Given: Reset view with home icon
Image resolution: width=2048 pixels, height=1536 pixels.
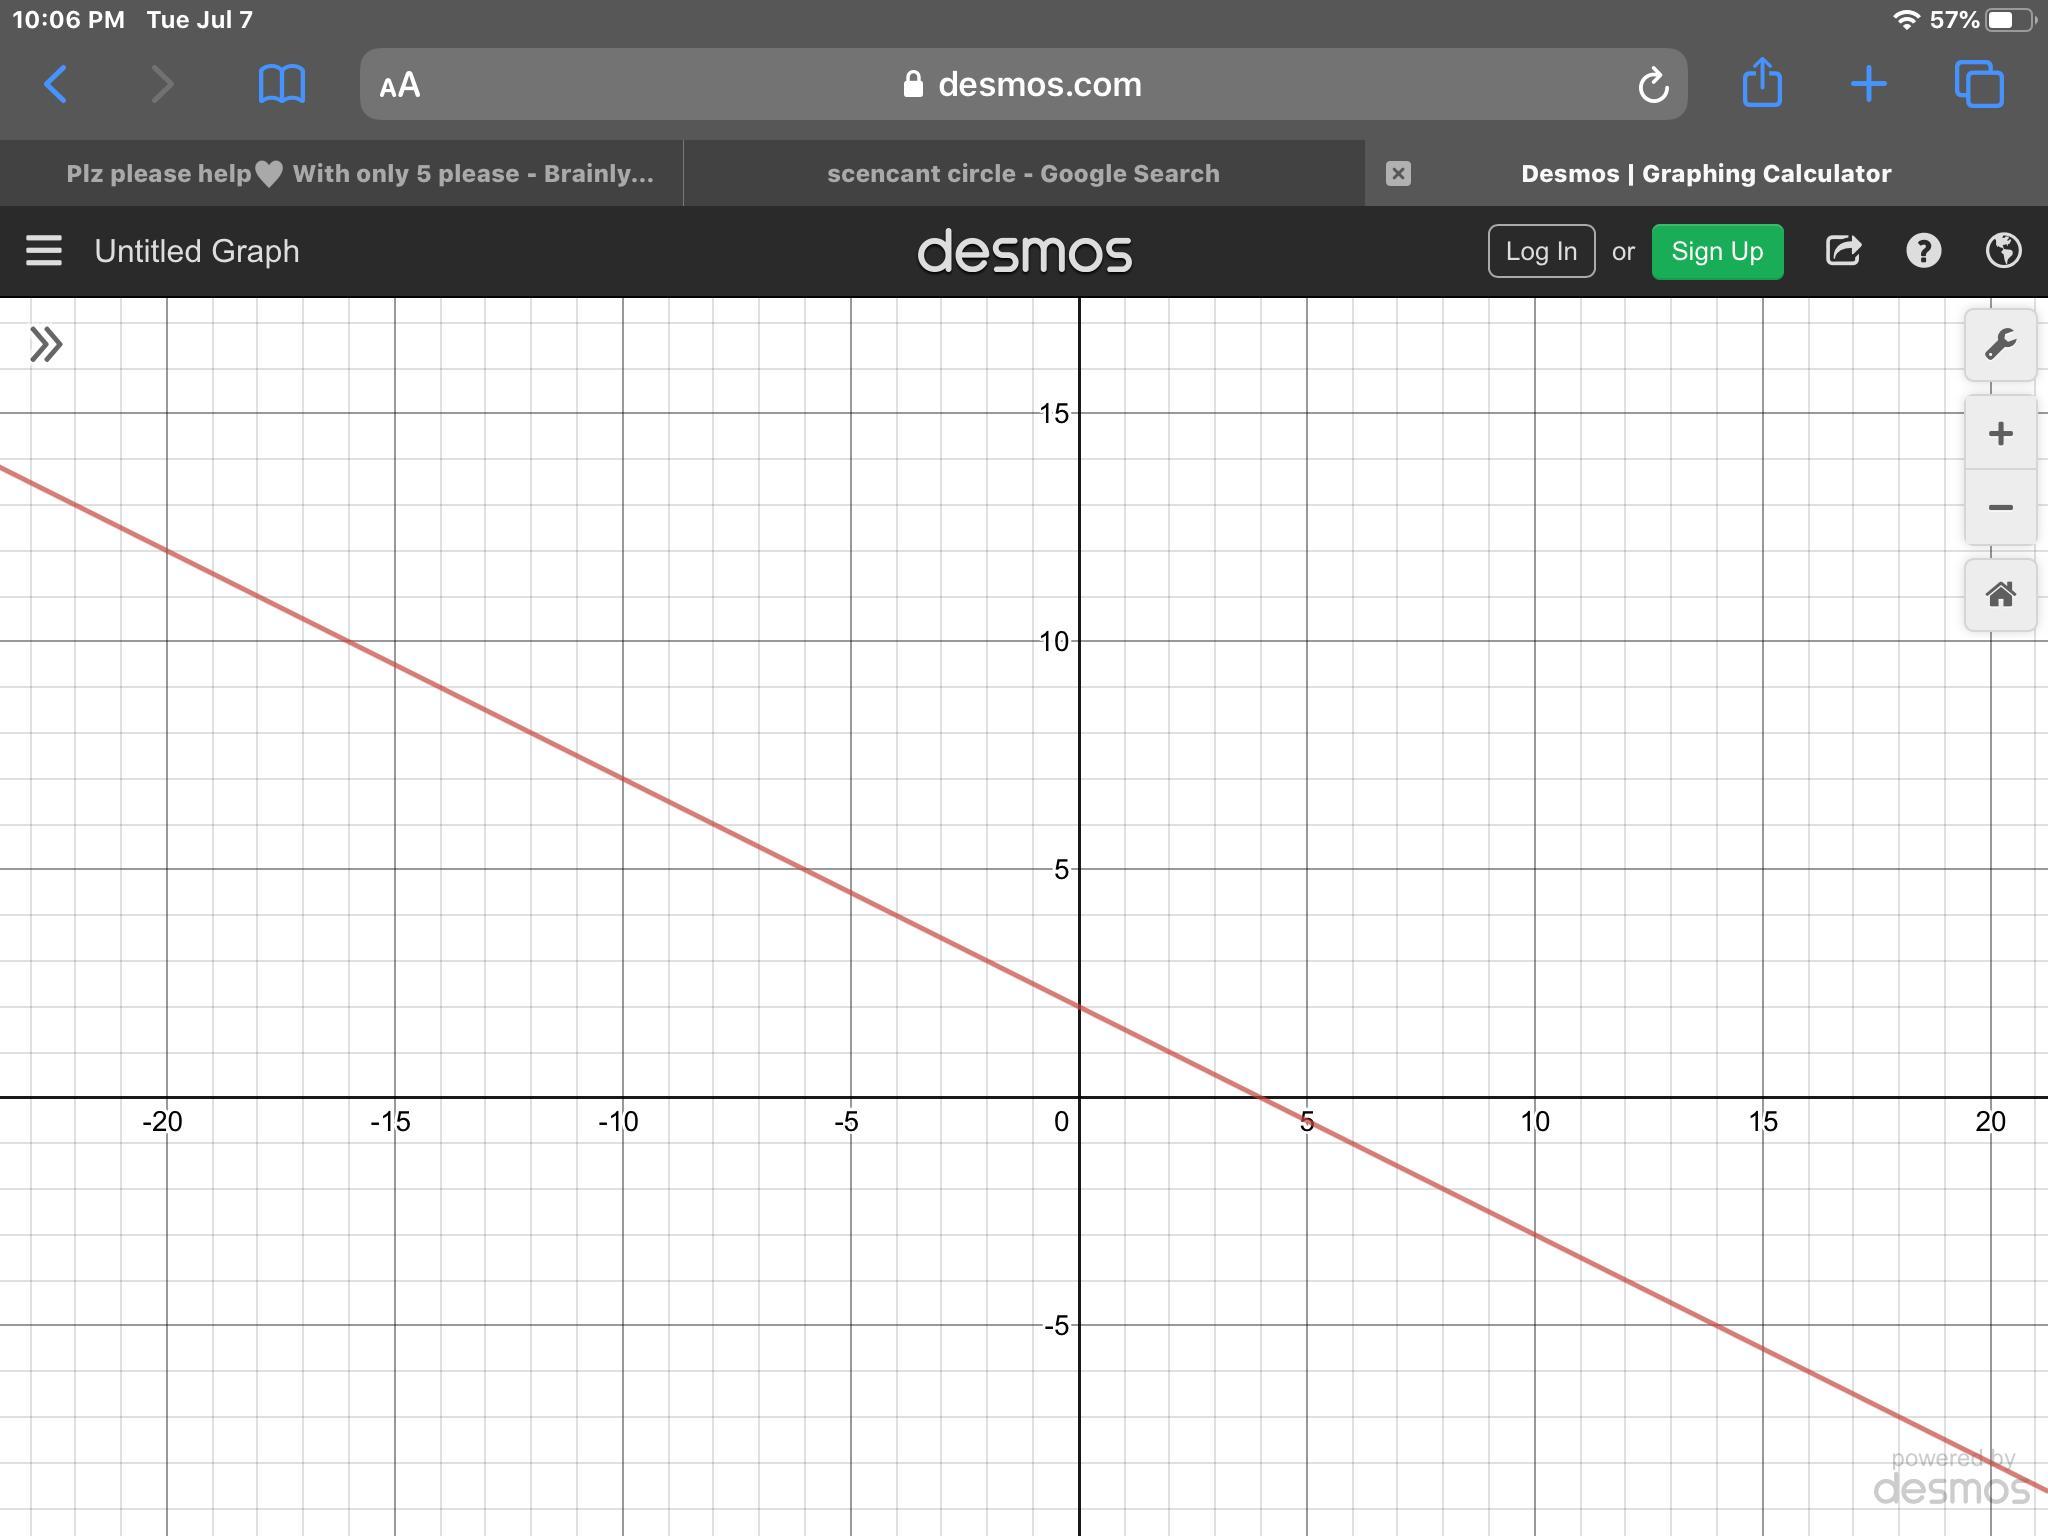Looking at the screenshot, I should click(2000, 595).
